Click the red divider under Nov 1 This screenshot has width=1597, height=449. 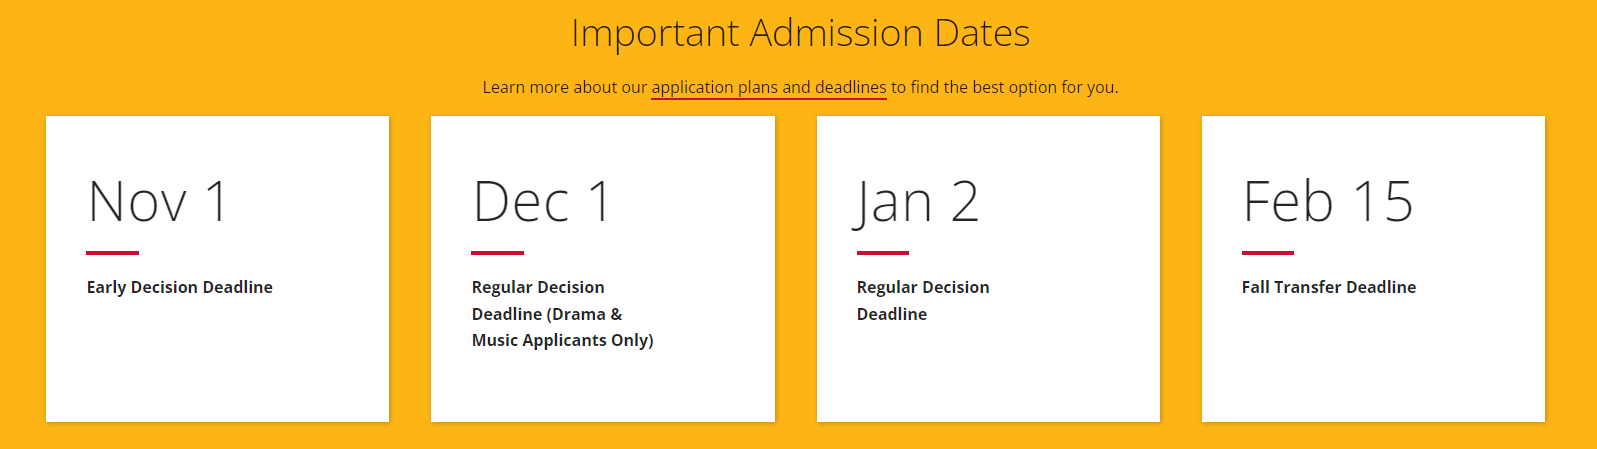pos(112,253)
